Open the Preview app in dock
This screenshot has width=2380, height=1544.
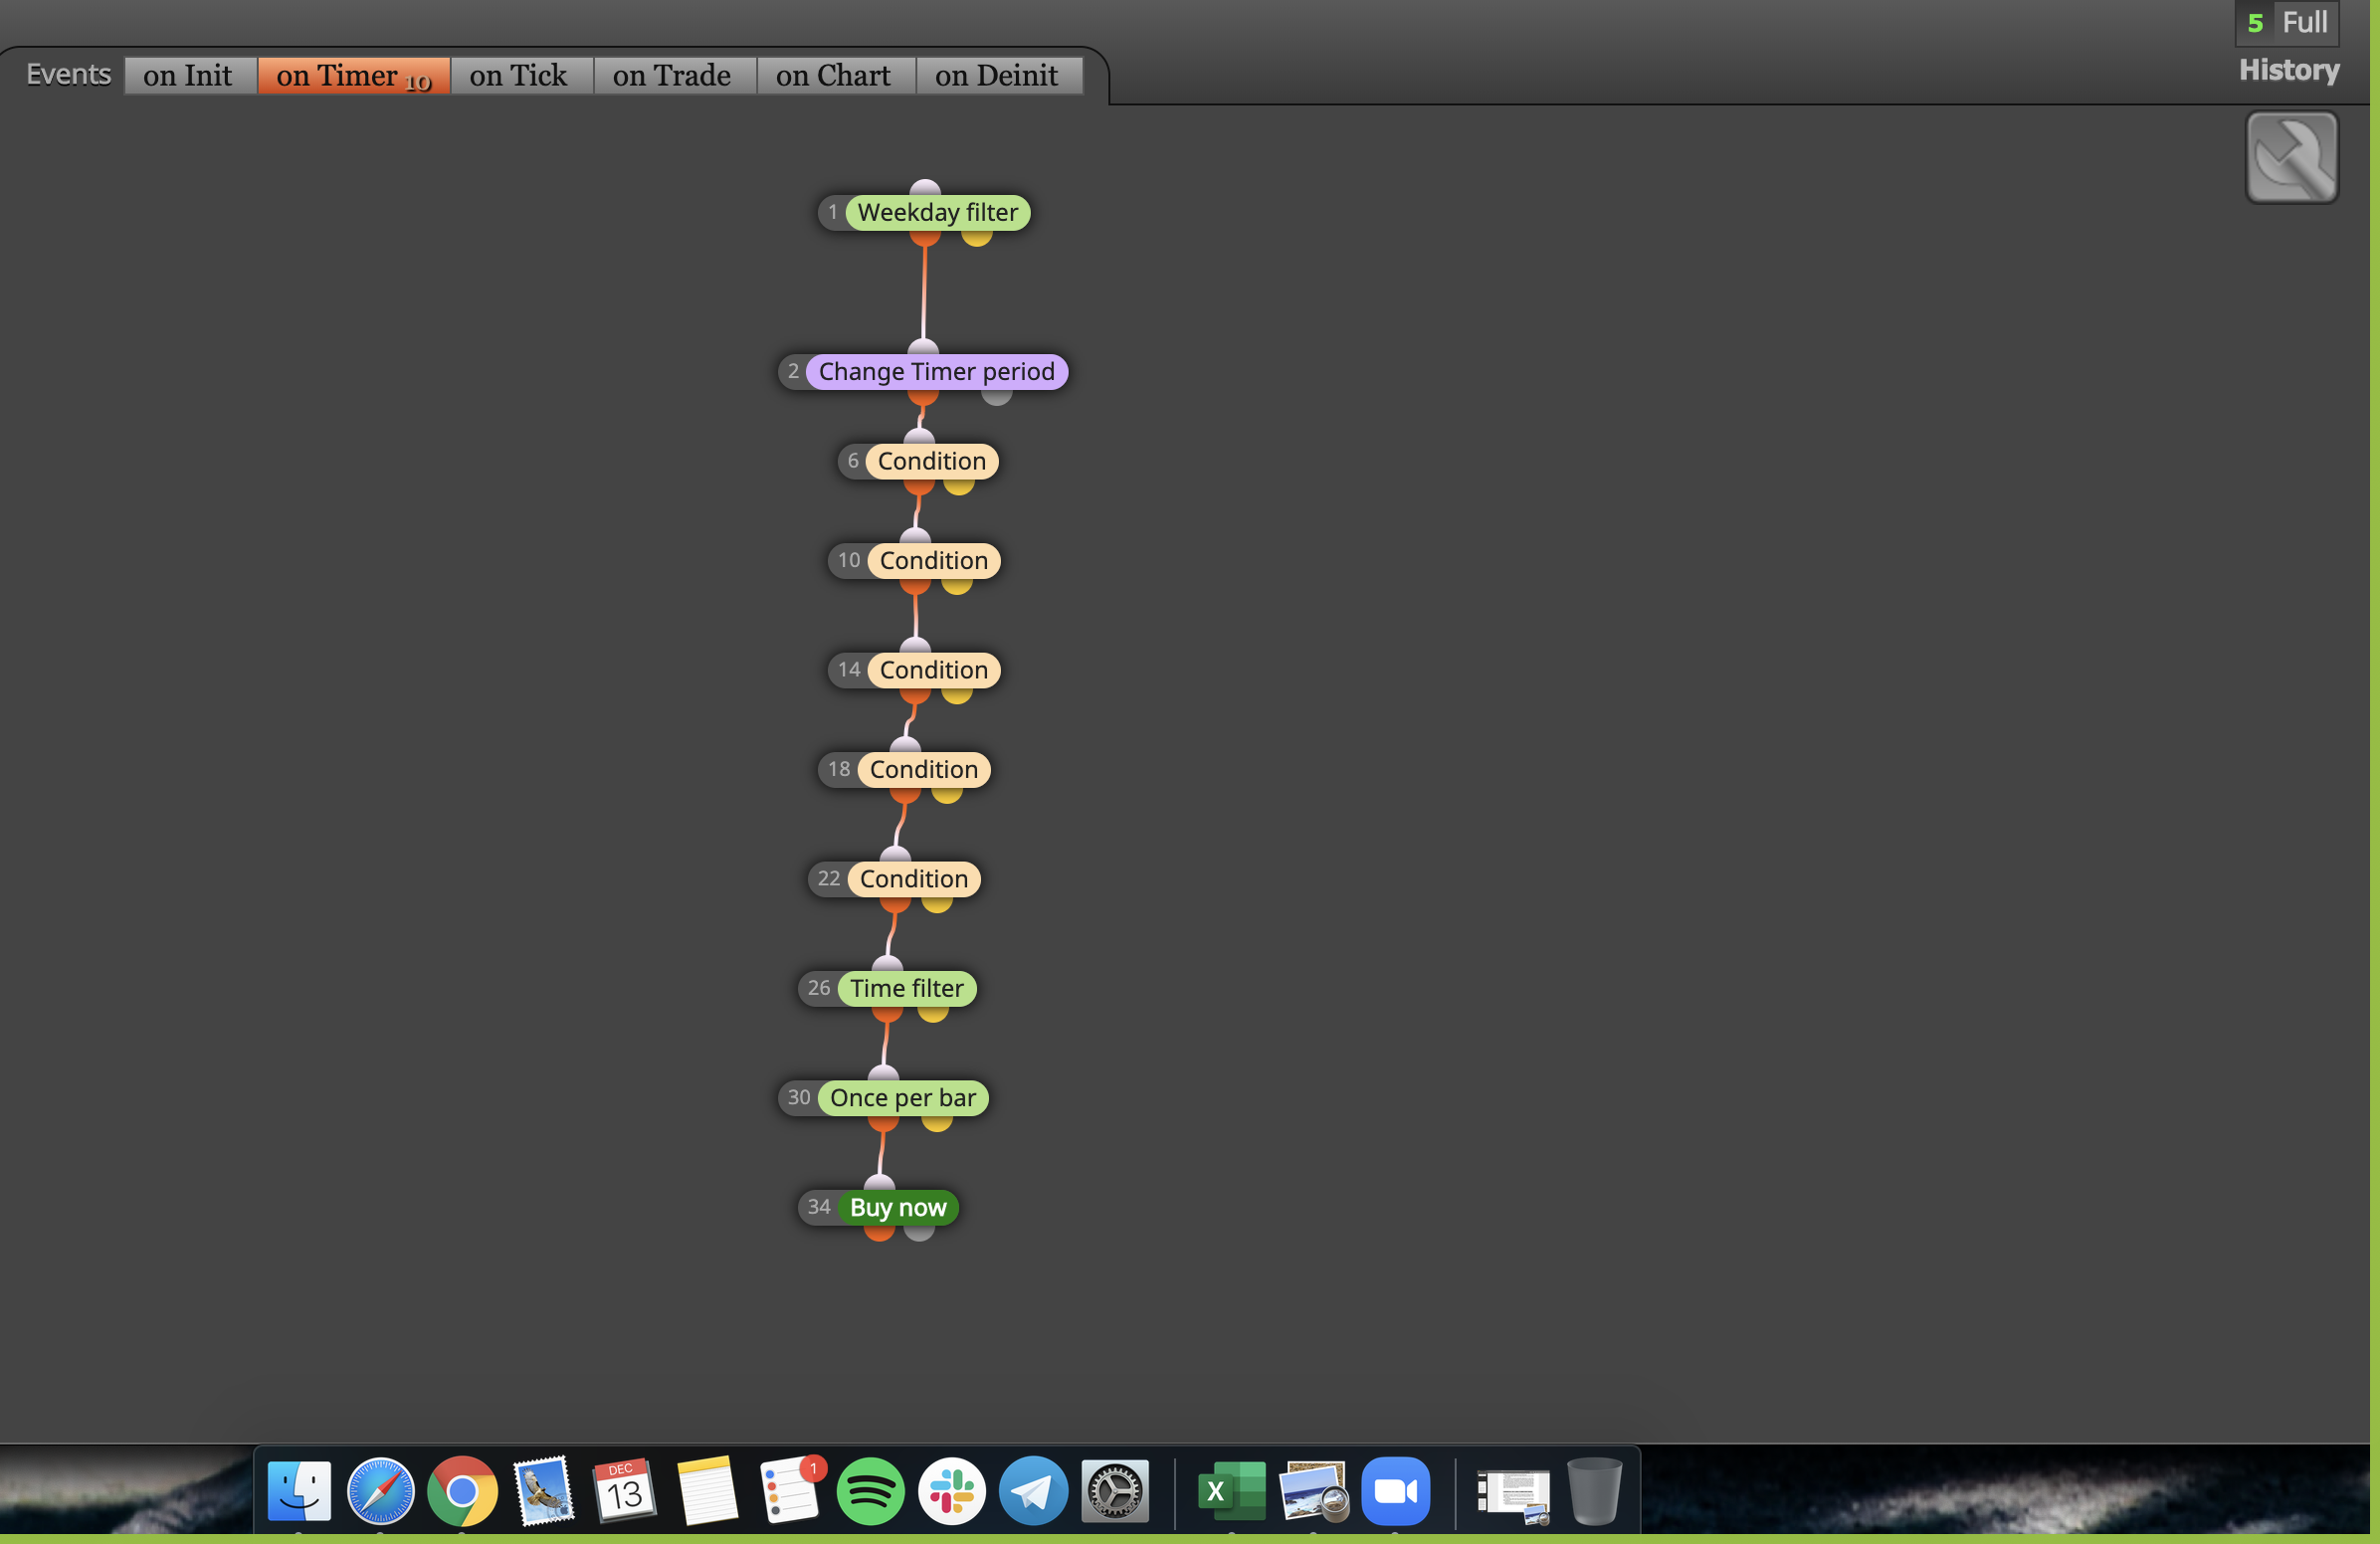coord(1314,1491)
